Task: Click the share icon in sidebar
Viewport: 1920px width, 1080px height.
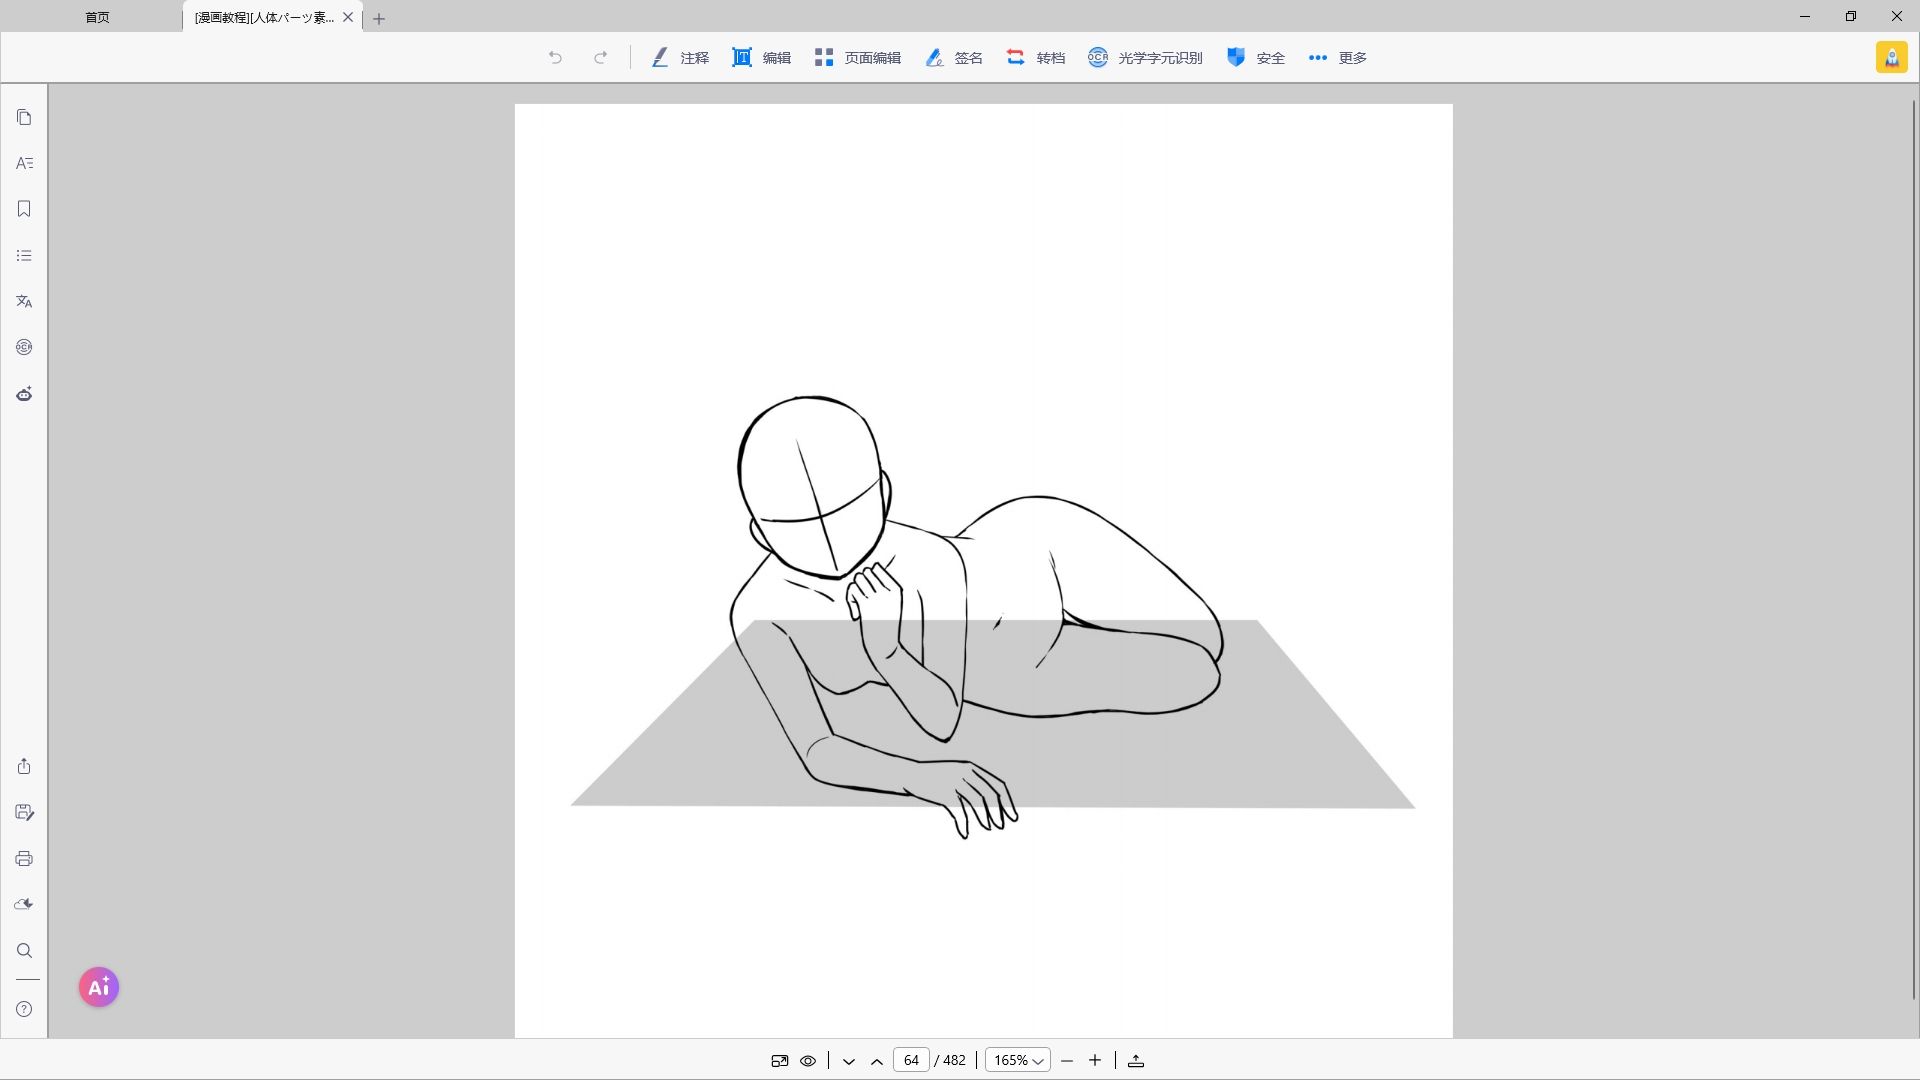Action: (24, 766)
